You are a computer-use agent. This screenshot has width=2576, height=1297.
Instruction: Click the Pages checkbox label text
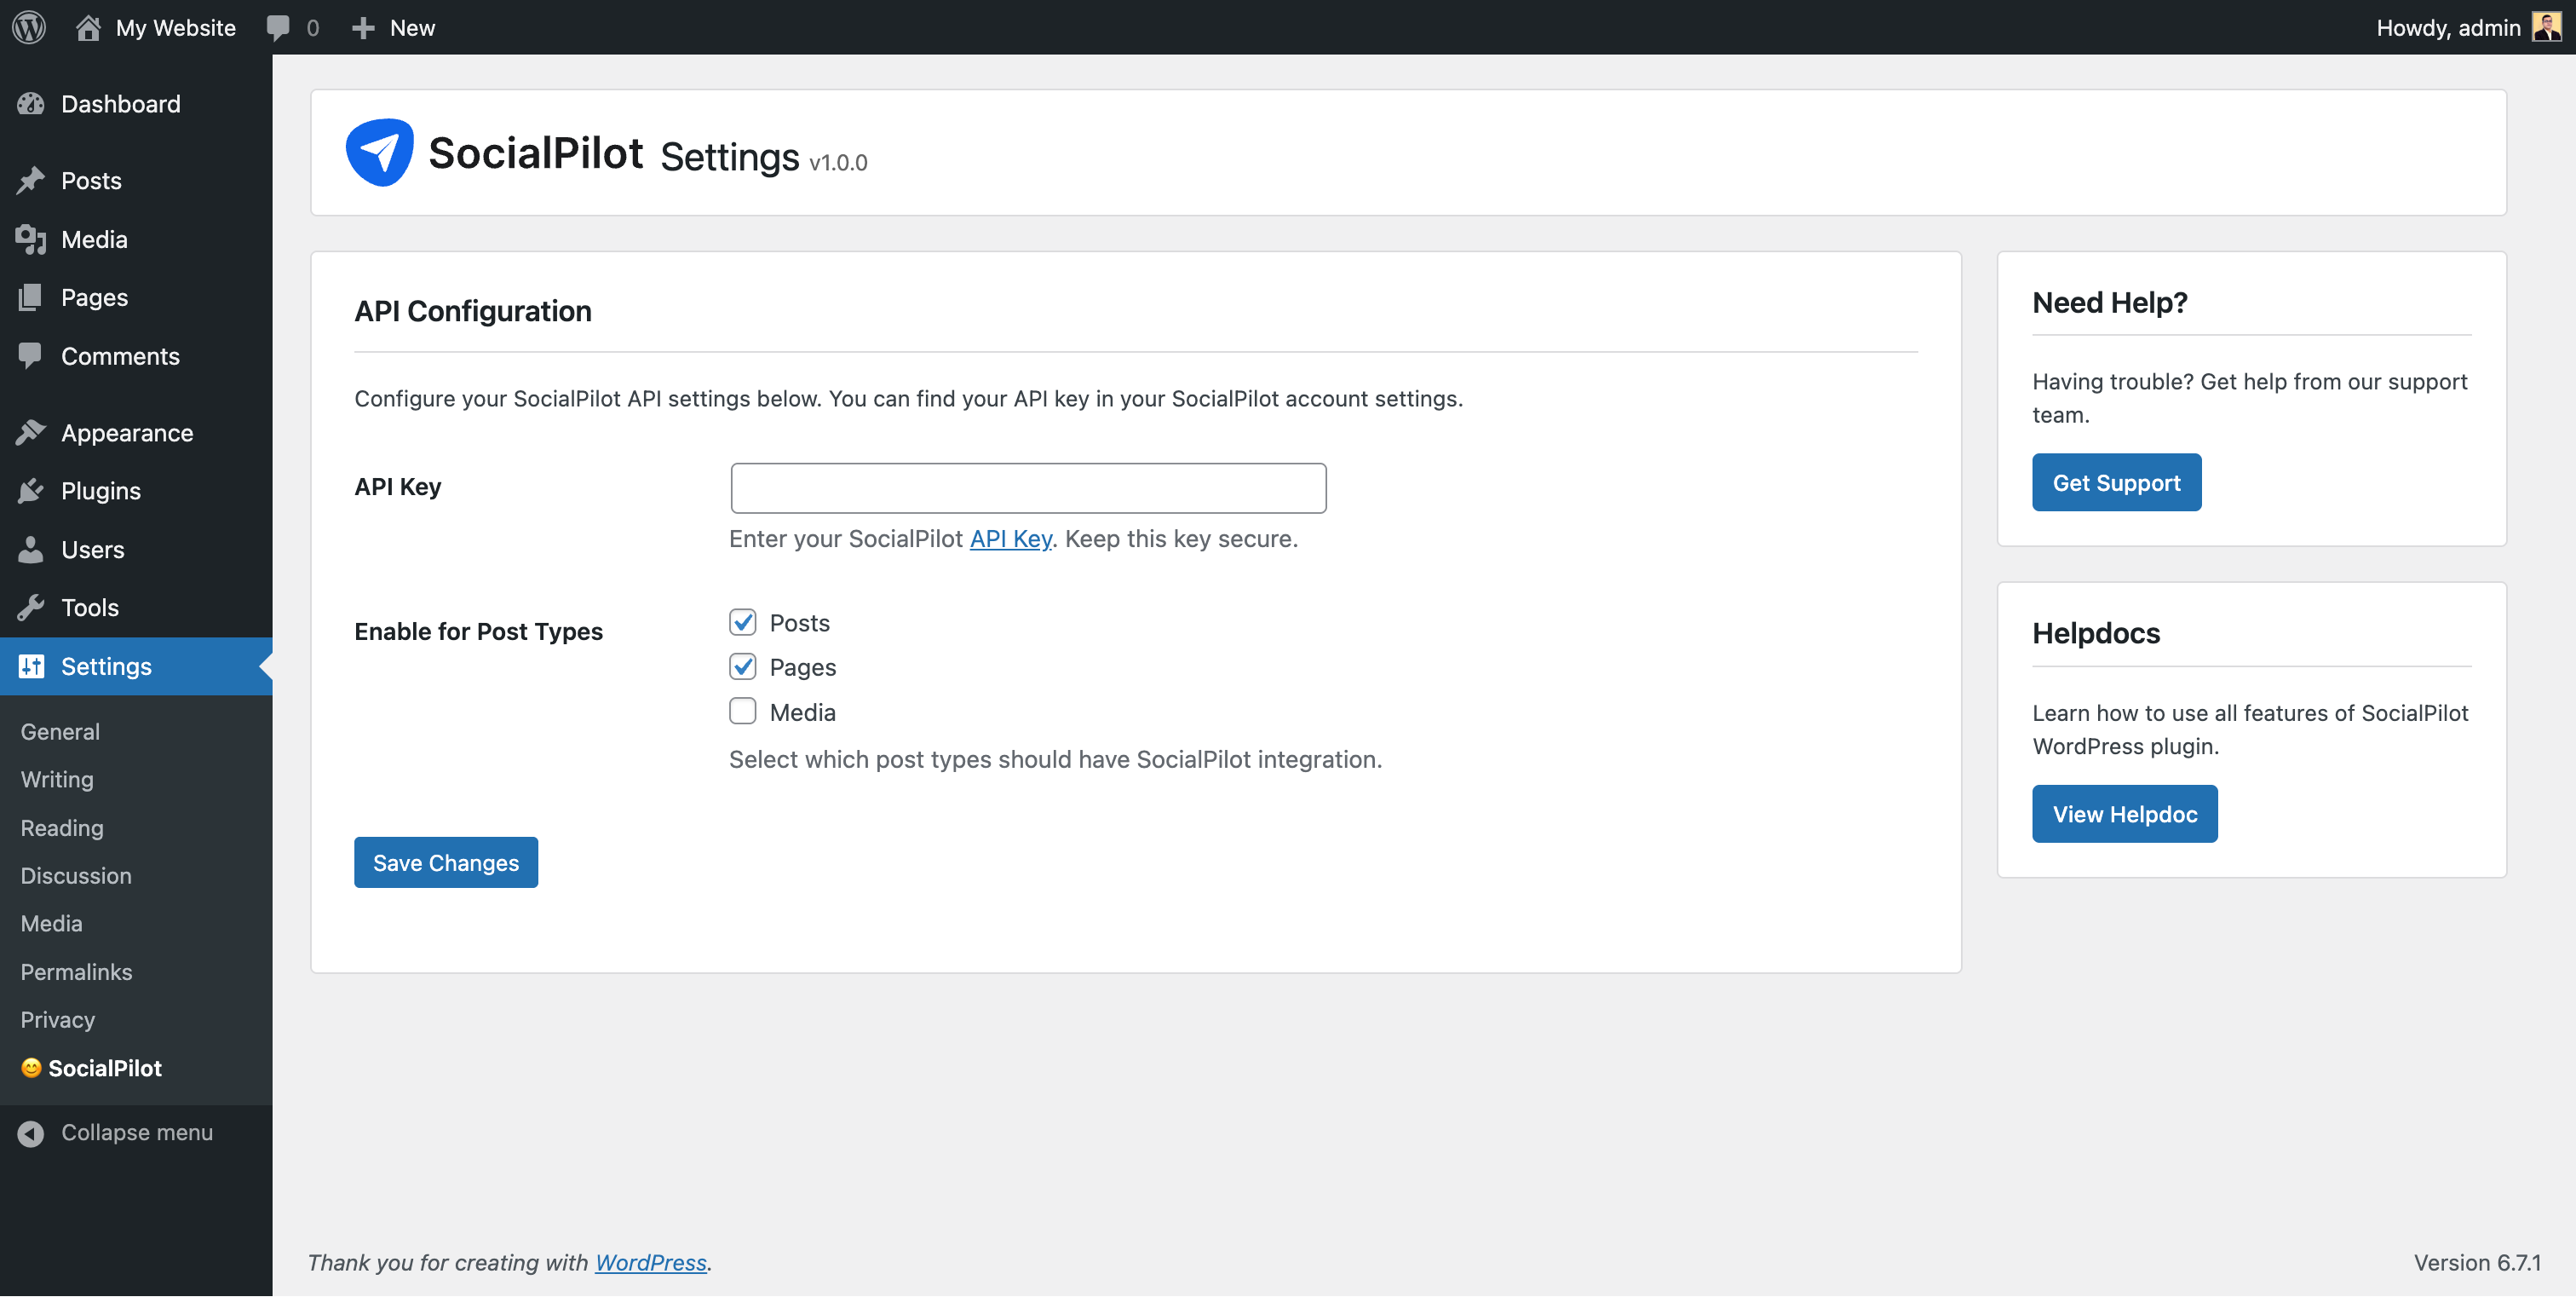click(802, 667)
